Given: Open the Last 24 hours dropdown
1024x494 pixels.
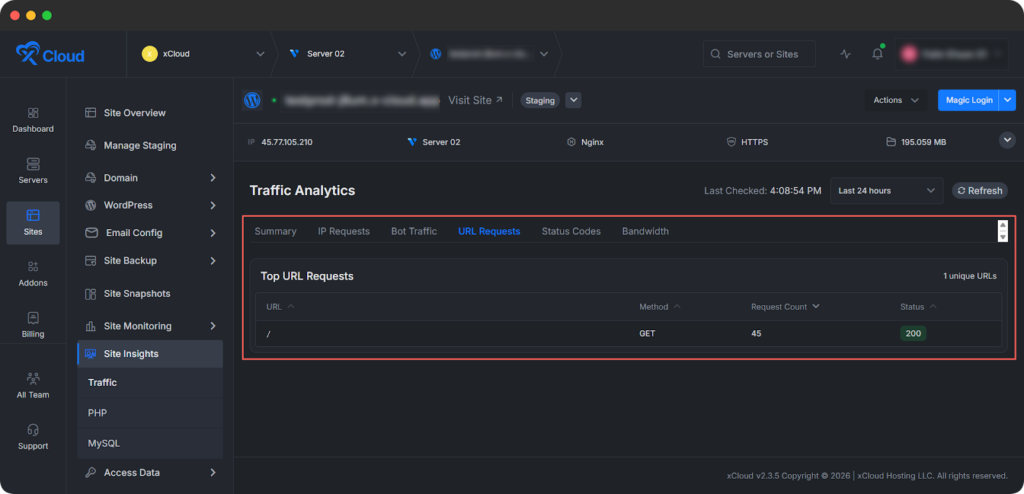Looking at the screenshot, I should [886, 191].
